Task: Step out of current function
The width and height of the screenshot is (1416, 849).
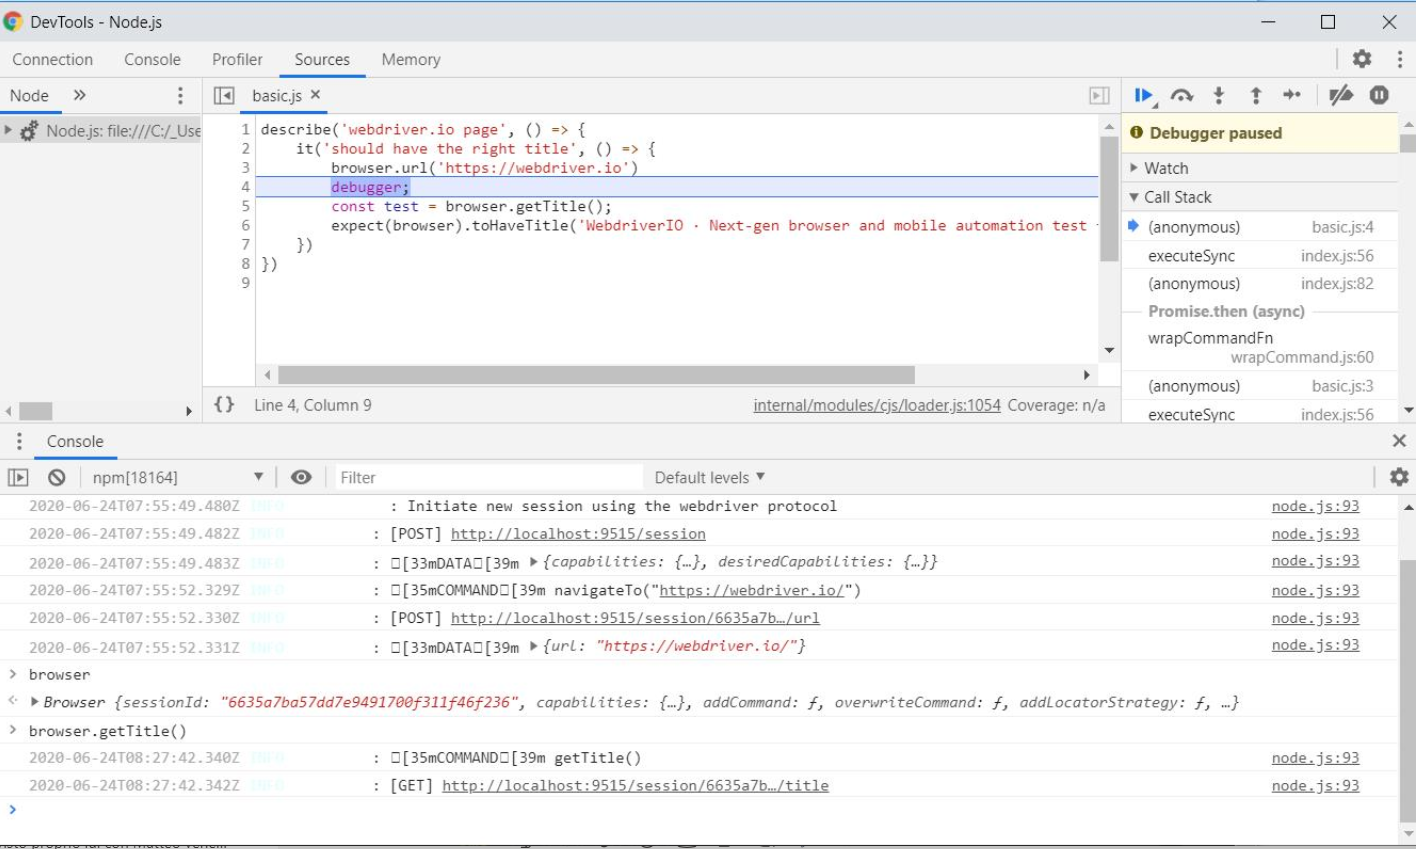Action: [1256, 96]
